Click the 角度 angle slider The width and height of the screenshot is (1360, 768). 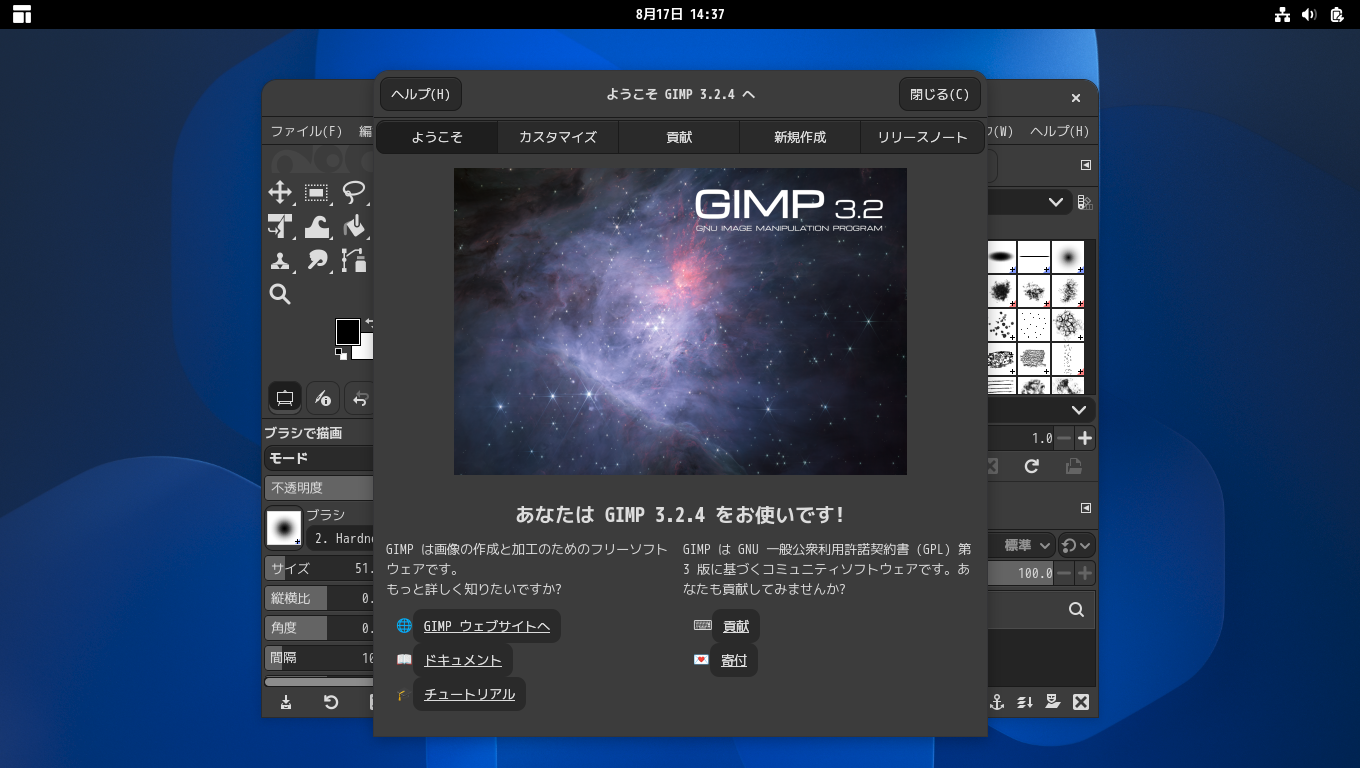(x=318, y=628)
